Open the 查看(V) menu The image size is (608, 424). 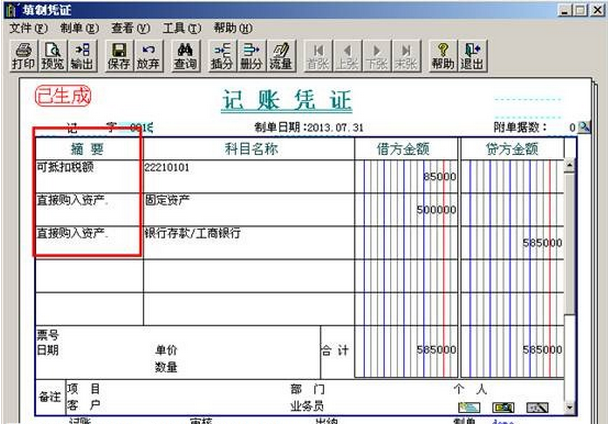pos(131,29)
